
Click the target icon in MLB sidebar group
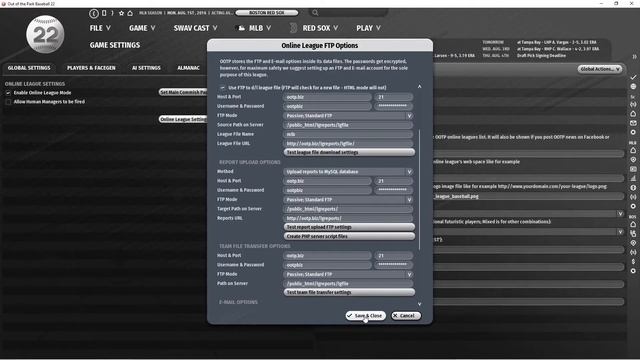pyautogui.click(x=633, y=160)
